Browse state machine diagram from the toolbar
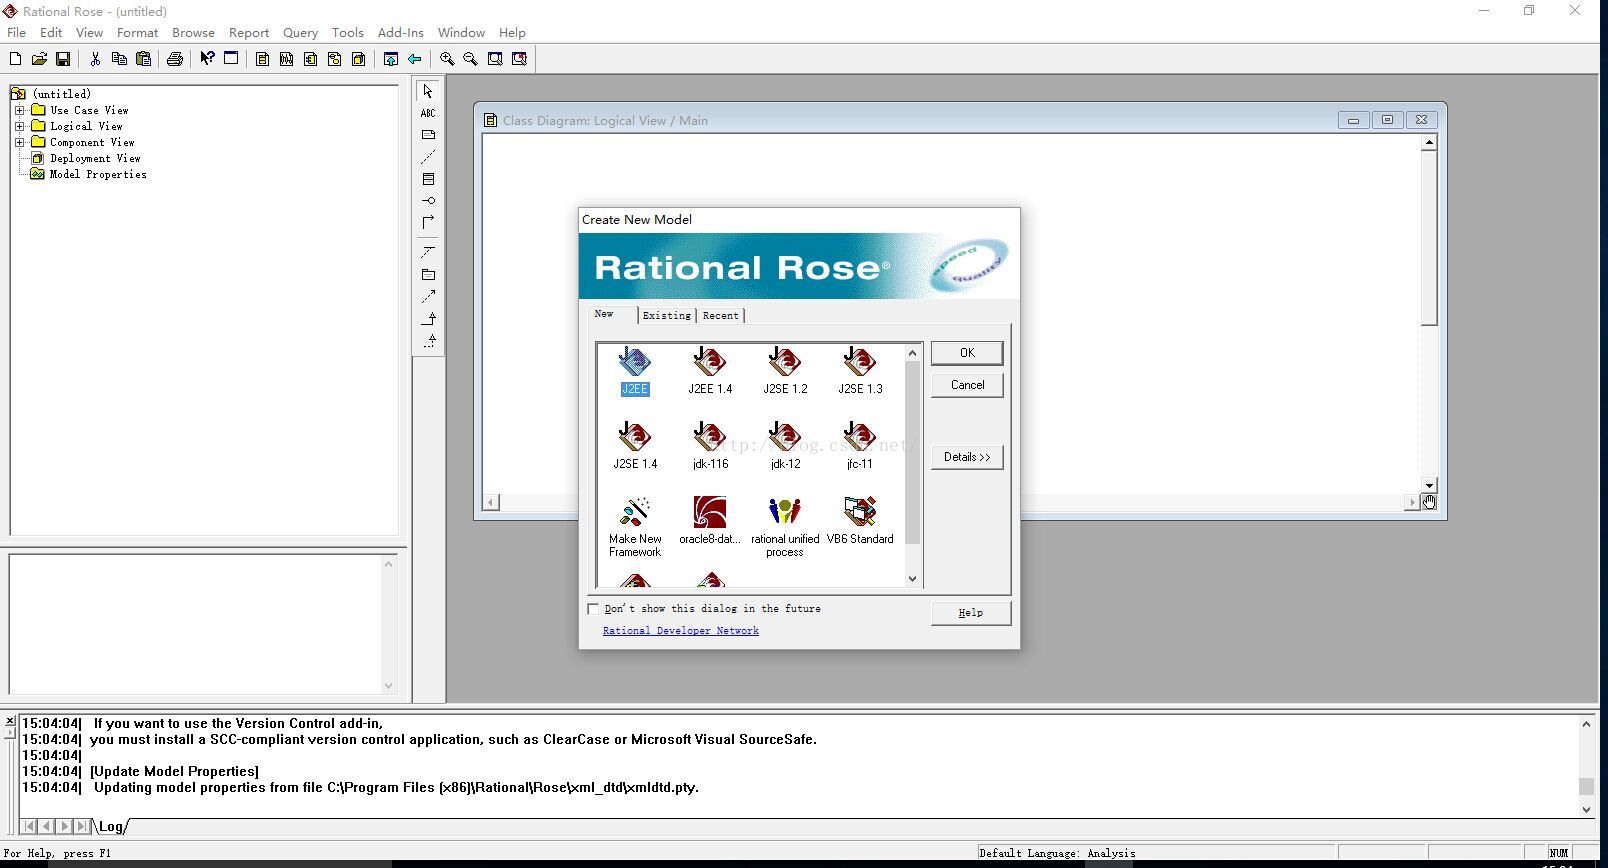Image resolution: width=1608 pixels, height=868 pixels. click(x=335, y=59)
